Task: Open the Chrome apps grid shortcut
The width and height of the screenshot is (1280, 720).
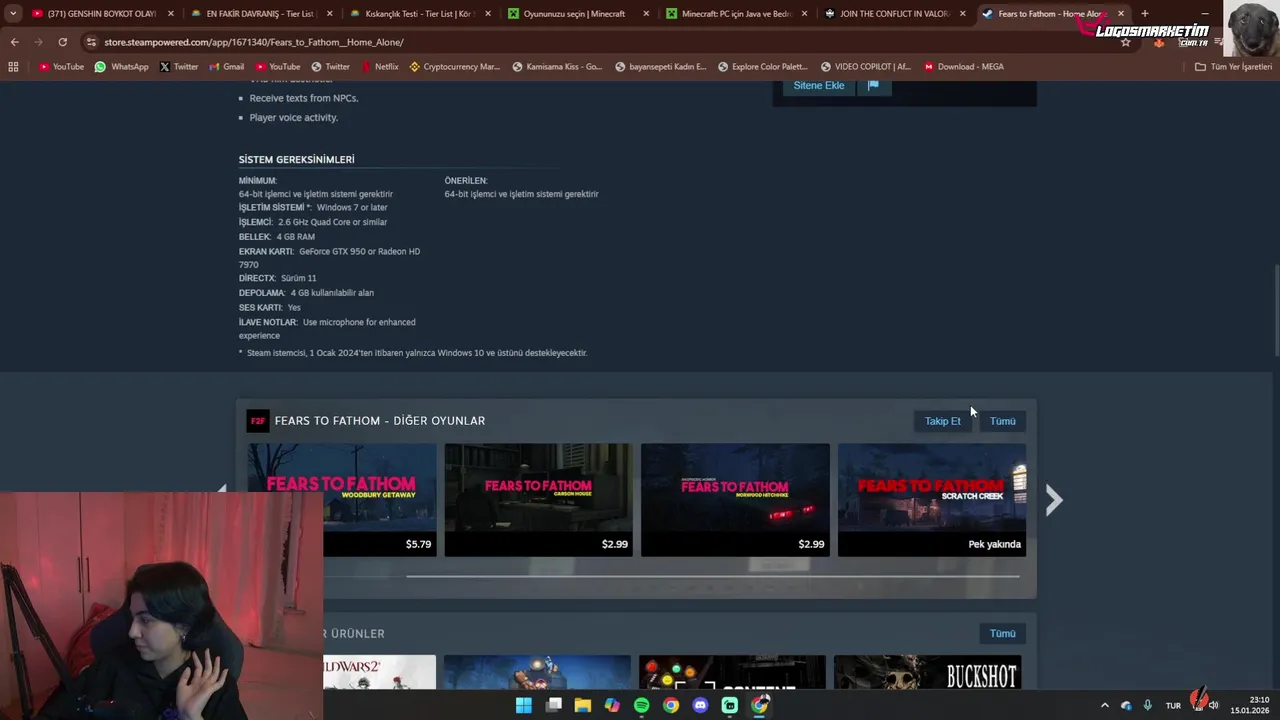Action: point(13,67)
